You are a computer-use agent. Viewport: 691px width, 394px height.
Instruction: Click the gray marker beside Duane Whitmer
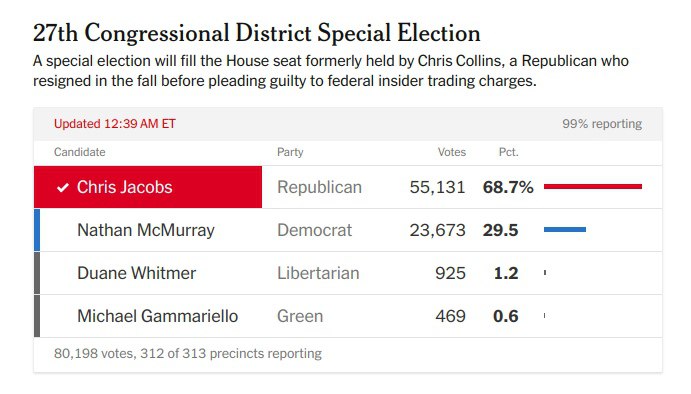[37, 273]
